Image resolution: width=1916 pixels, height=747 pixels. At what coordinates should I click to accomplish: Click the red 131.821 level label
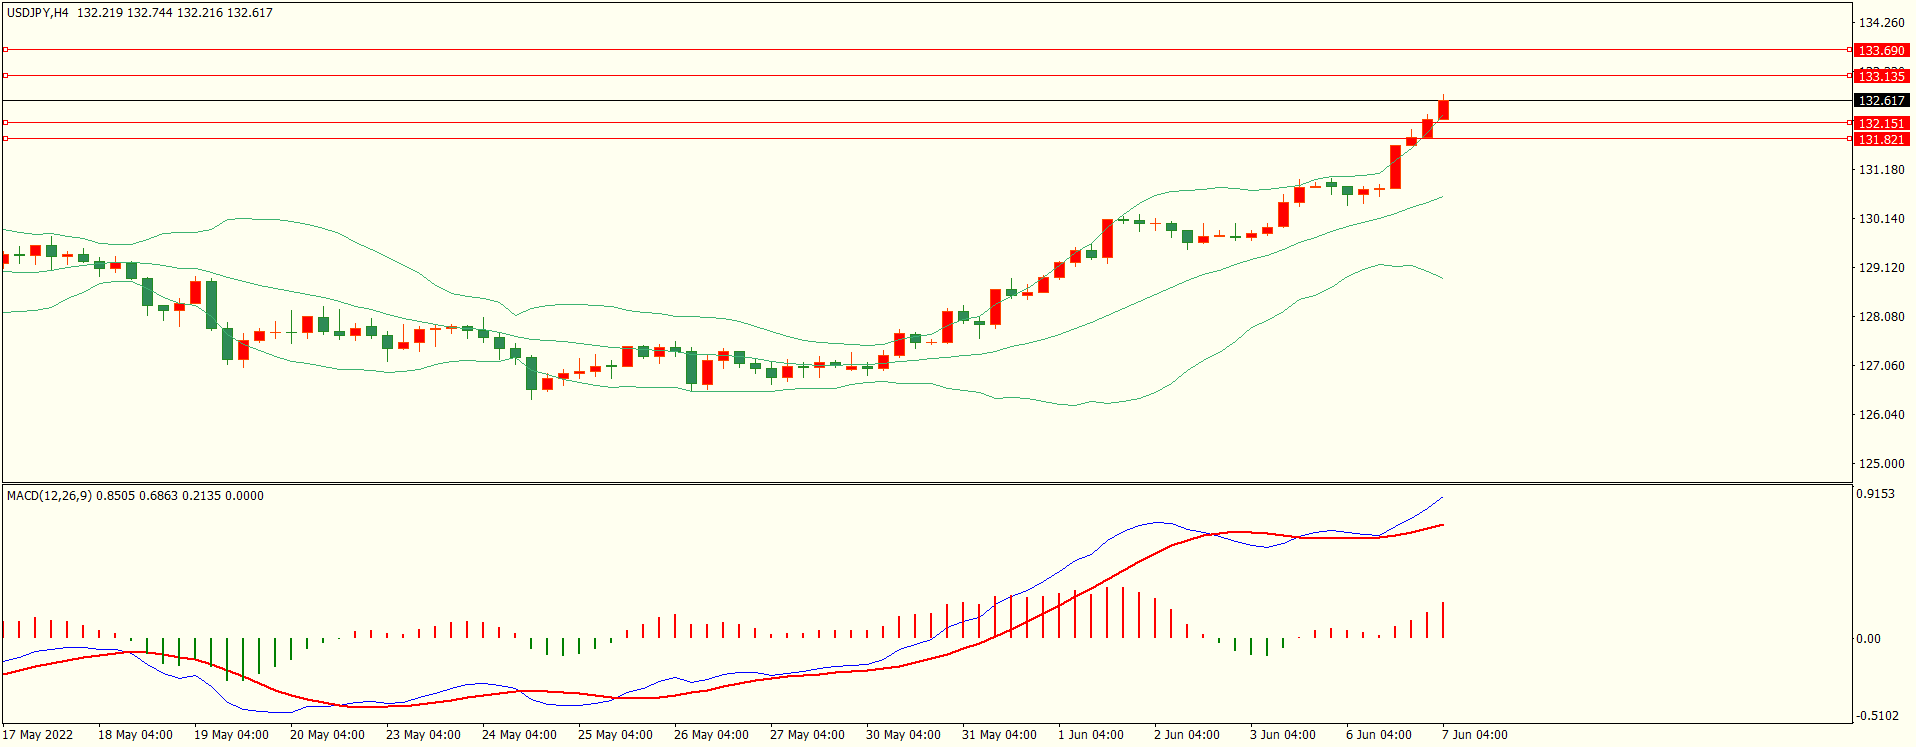1881,139
